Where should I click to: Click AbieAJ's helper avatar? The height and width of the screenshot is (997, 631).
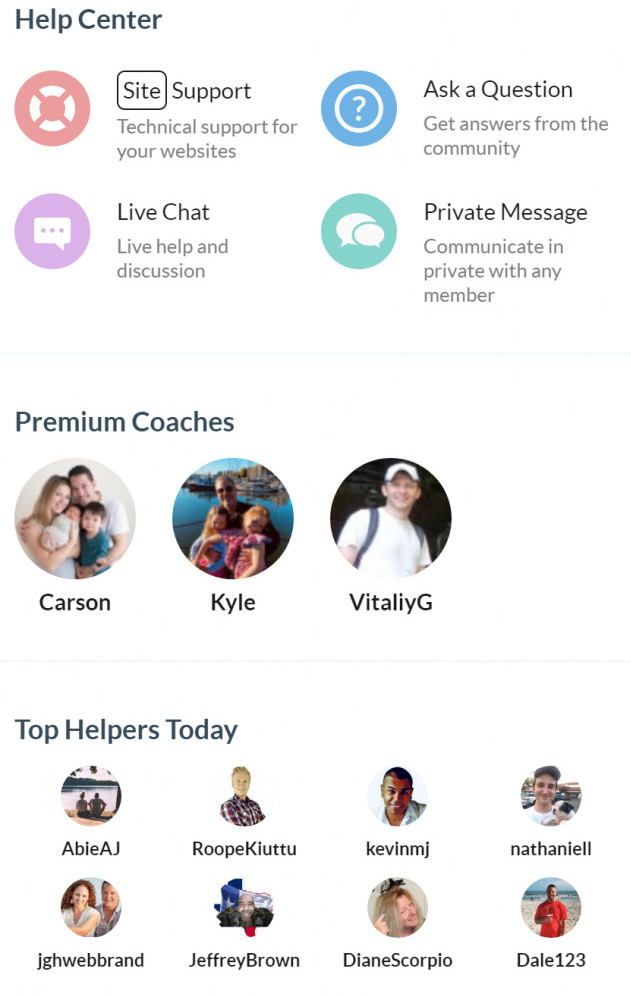pos(91,796)
